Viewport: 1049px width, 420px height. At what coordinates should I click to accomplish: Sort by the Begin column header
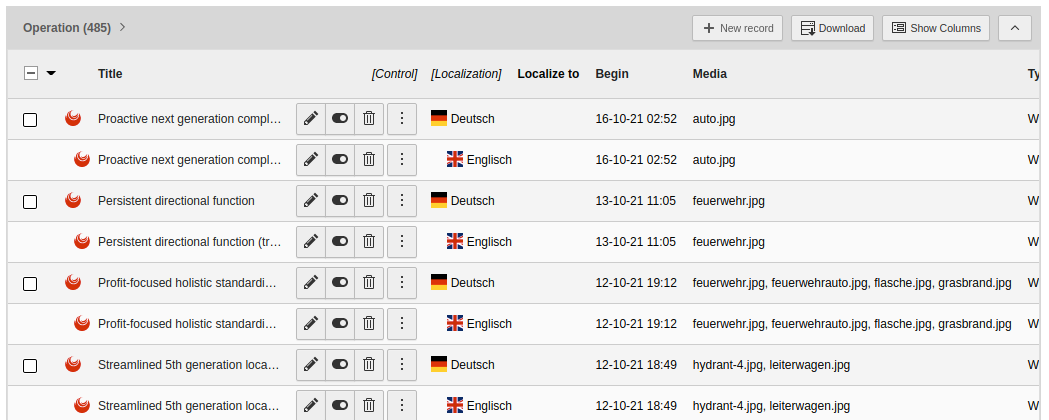point(612,74)
